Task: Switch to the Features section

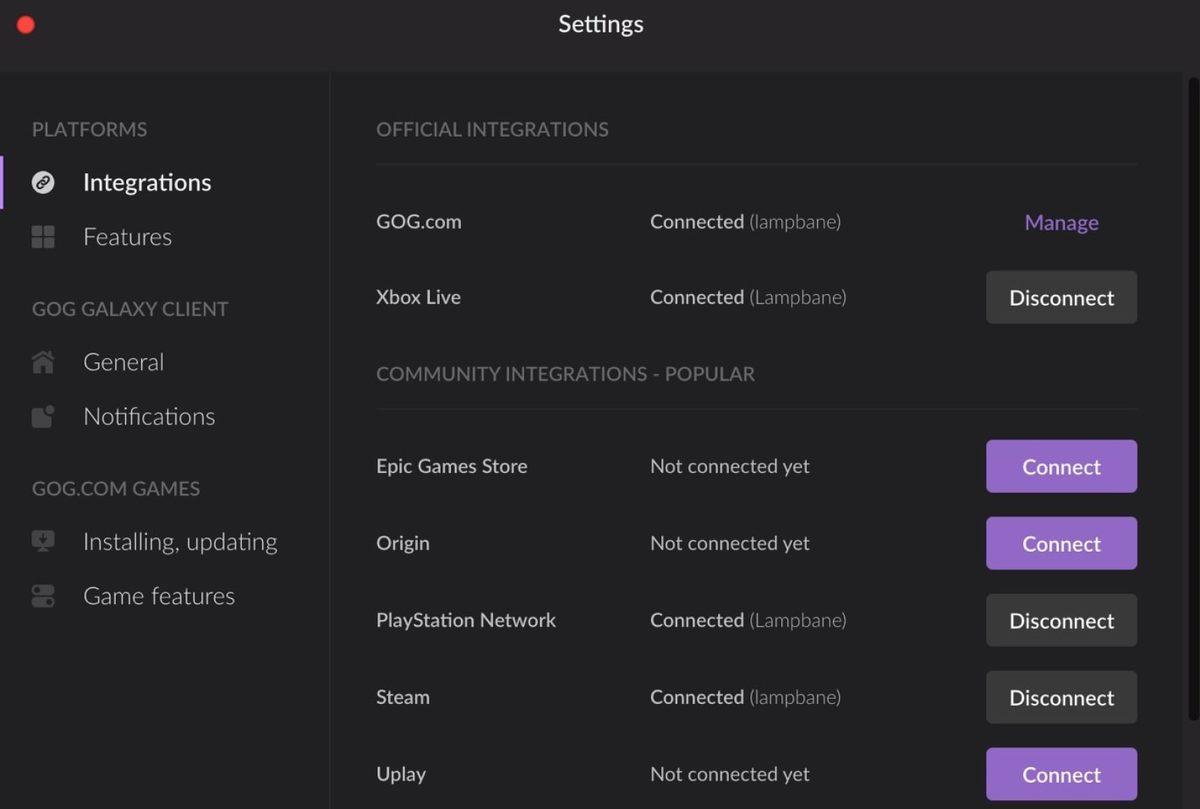Action: point(127,237)
